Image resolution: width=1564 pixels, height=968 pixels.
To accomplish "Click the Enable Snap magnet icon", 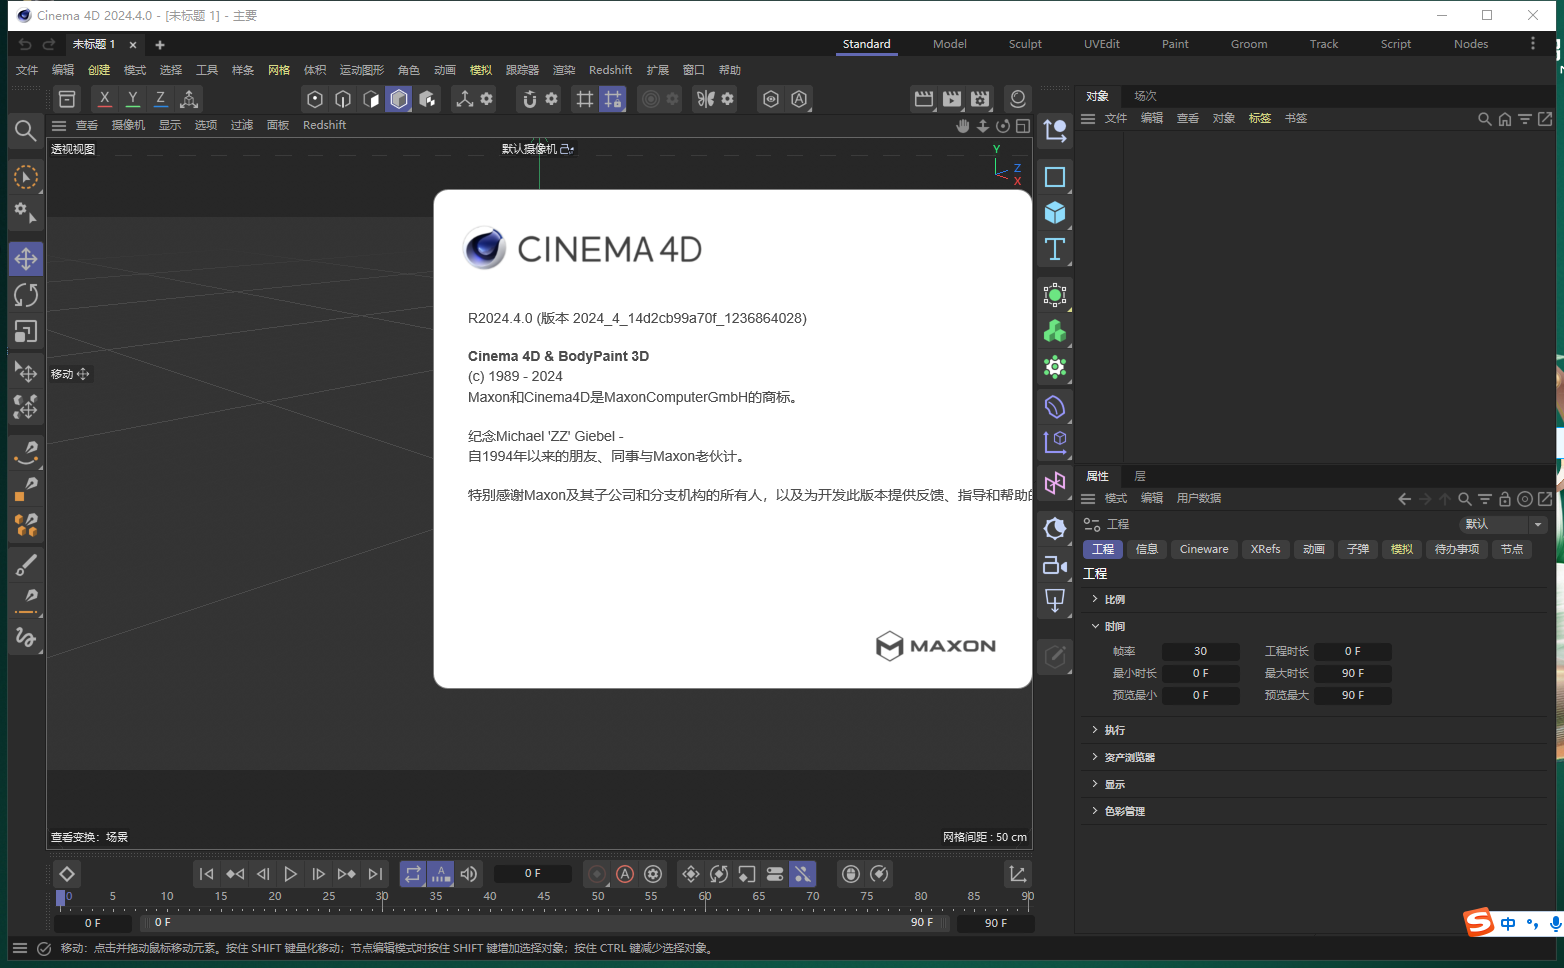I will (529, 99).
